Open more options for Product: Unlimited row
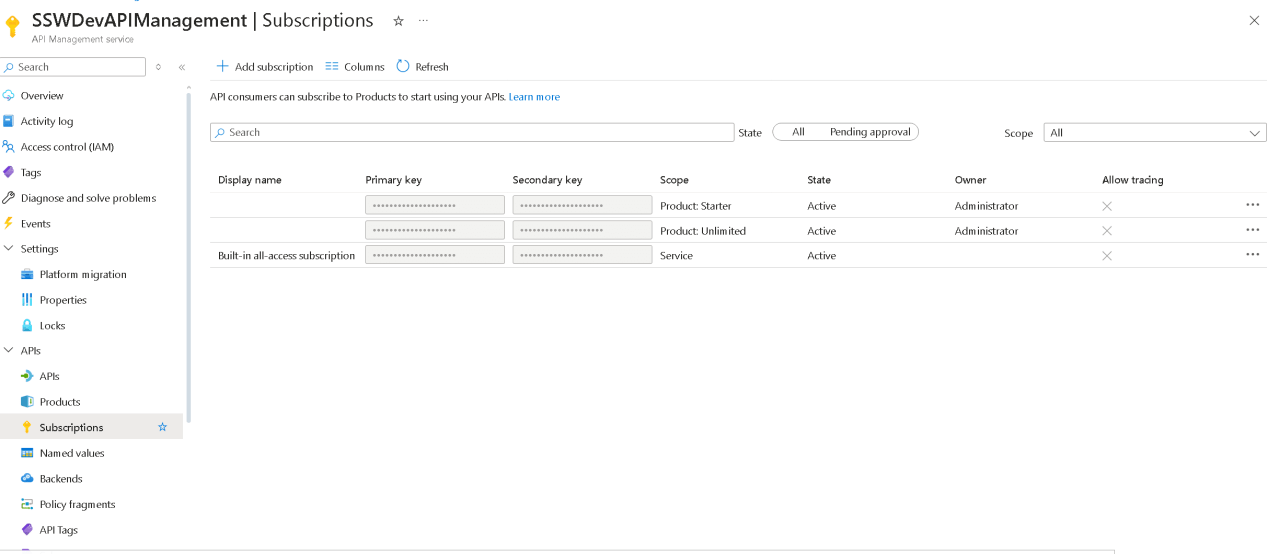Viewport: 1279px width, 554px height. (1253, 229)
